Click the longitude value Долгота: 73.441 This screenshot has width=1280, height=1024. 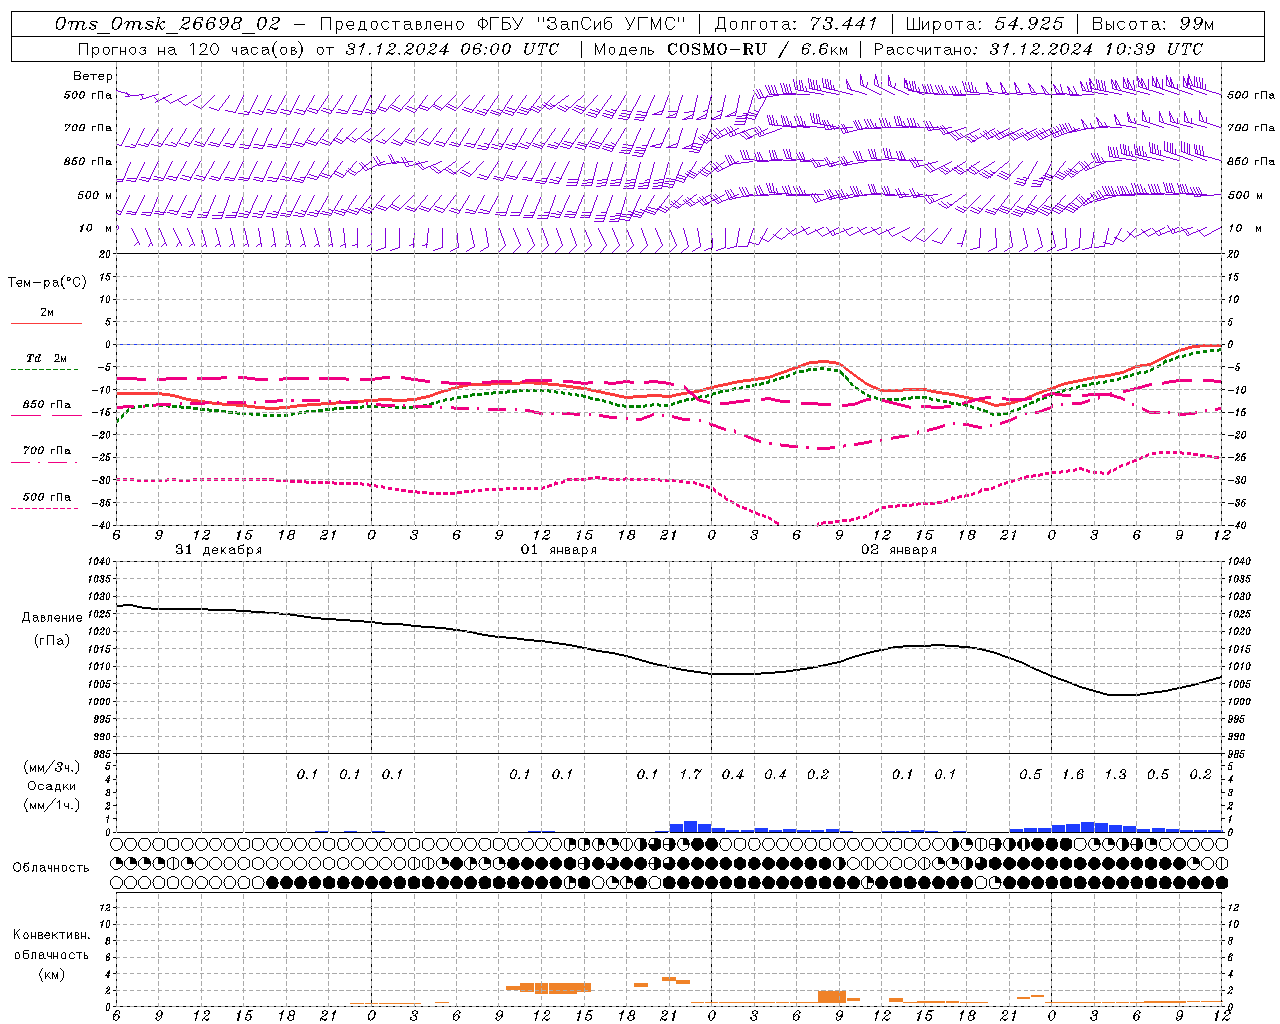click(x=796, y=24)
